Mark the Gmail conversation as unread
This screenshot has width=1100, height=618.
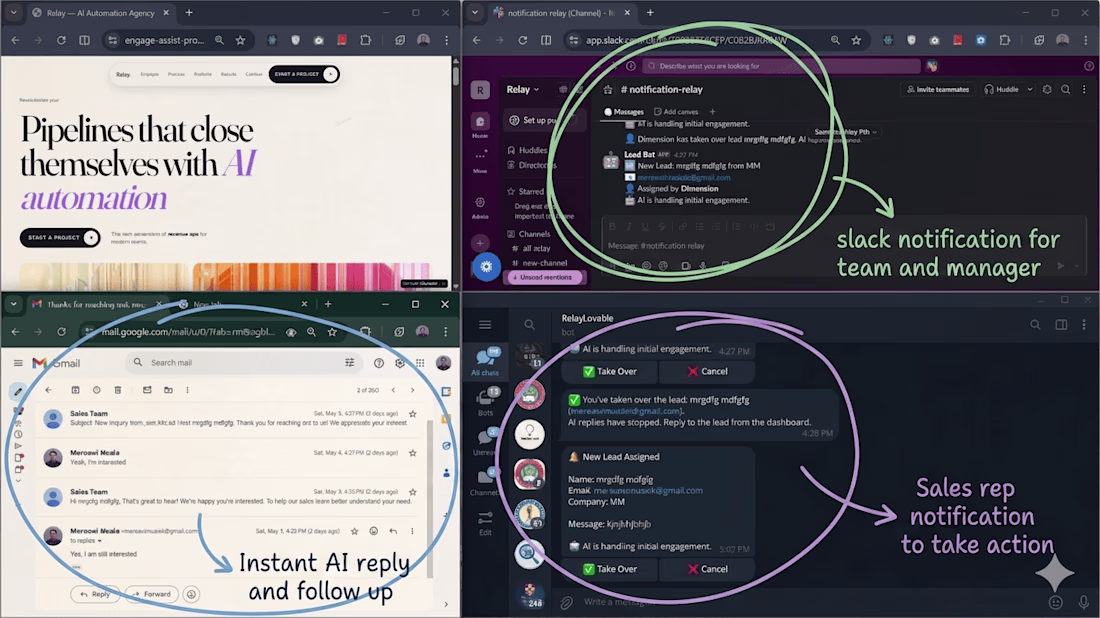pyautogui.click(x=147, y=390)
